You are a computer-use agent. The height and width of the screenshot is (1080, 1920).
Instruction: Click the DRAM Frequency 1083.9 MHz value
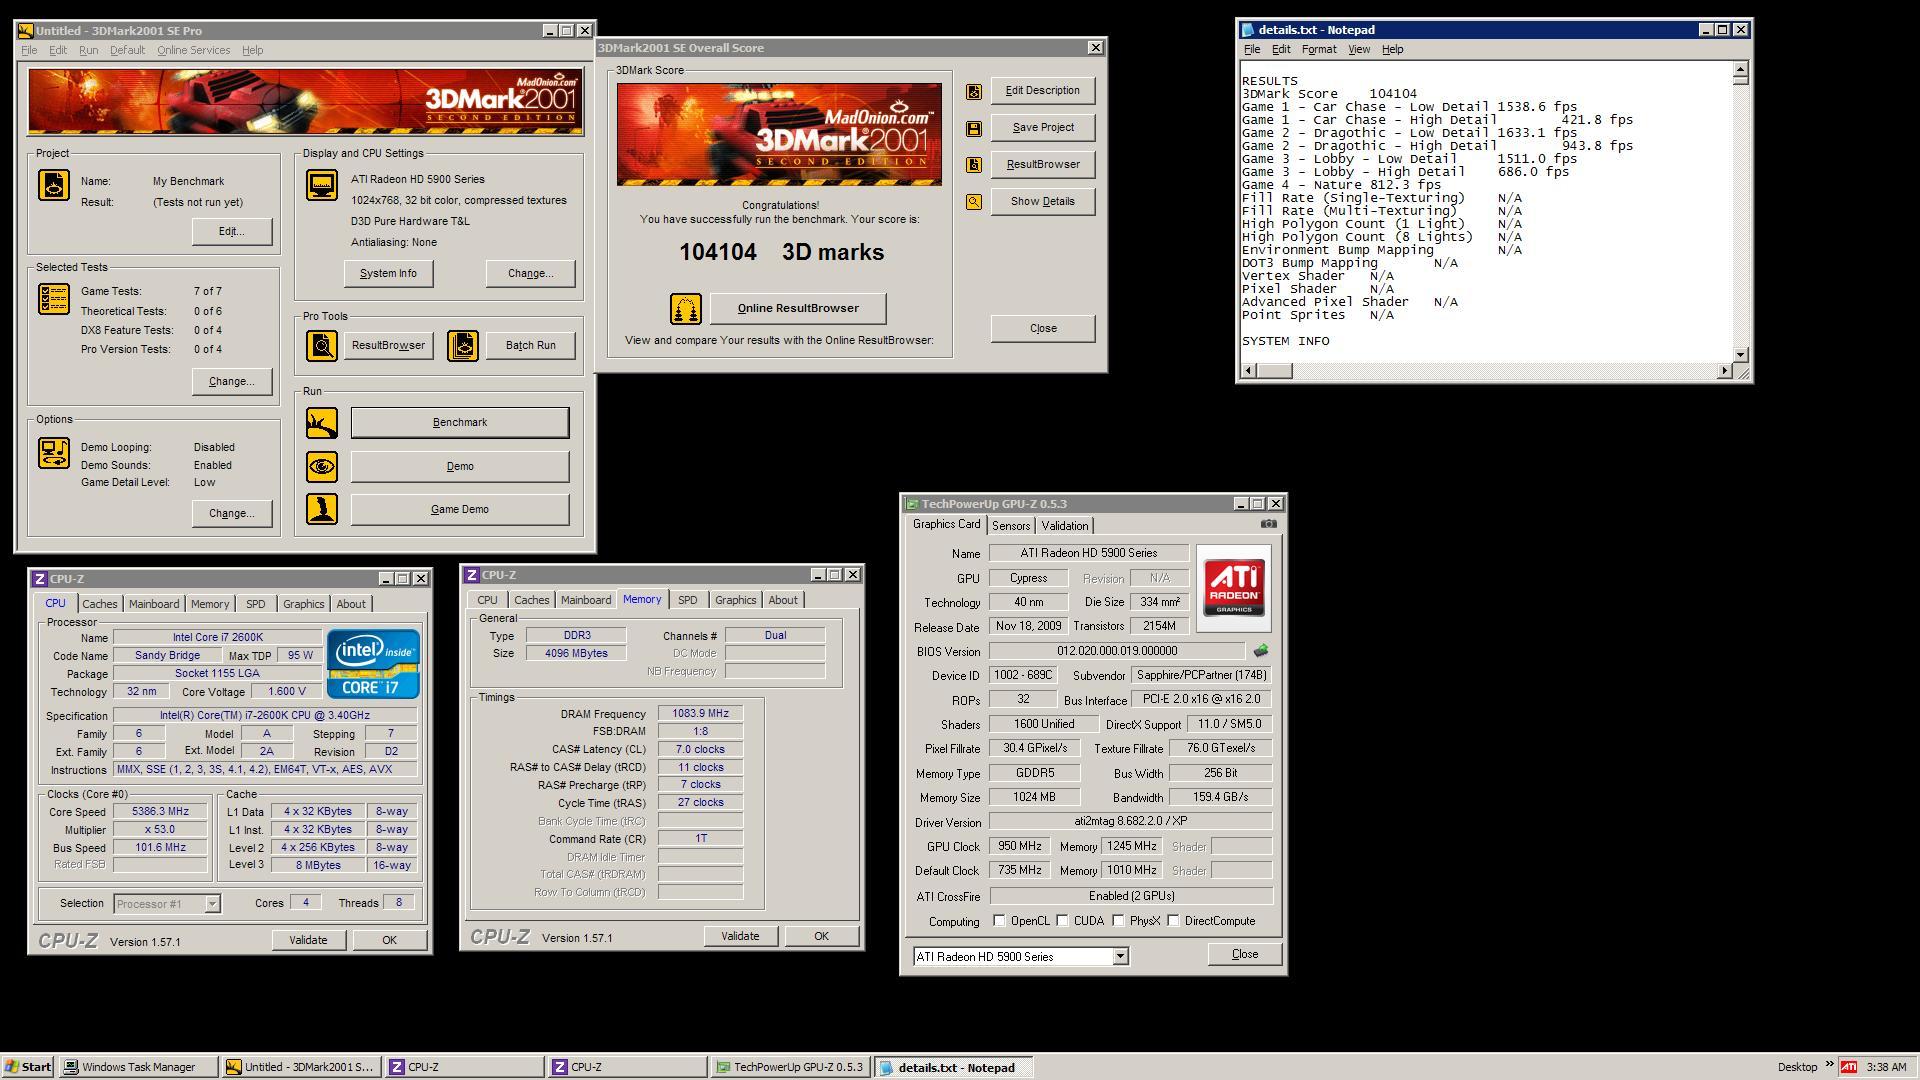click(x=700, y=714)
